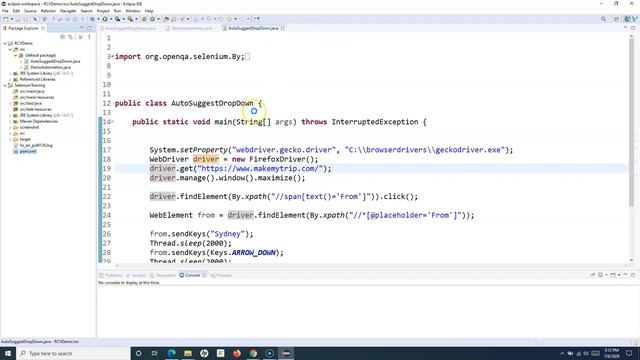Viewport: 640px width, 360px height.
Task: Select the Console tab
Action: (193, 276)
